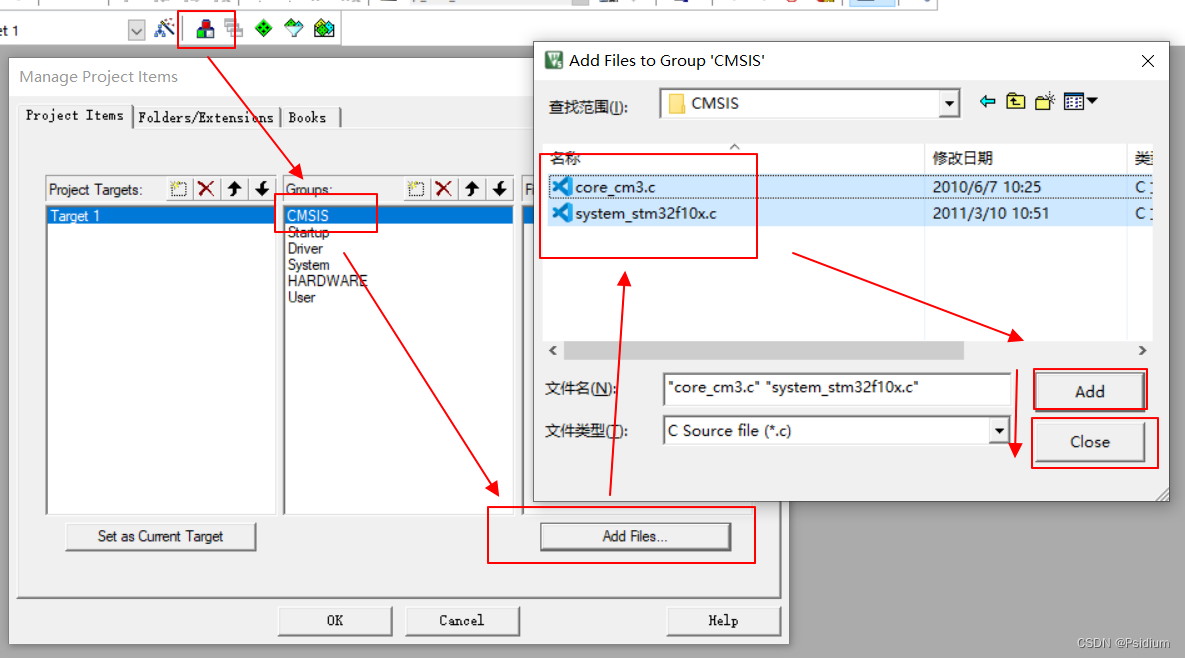Open Manage Project Items toolbar icon

click(205, 29)
